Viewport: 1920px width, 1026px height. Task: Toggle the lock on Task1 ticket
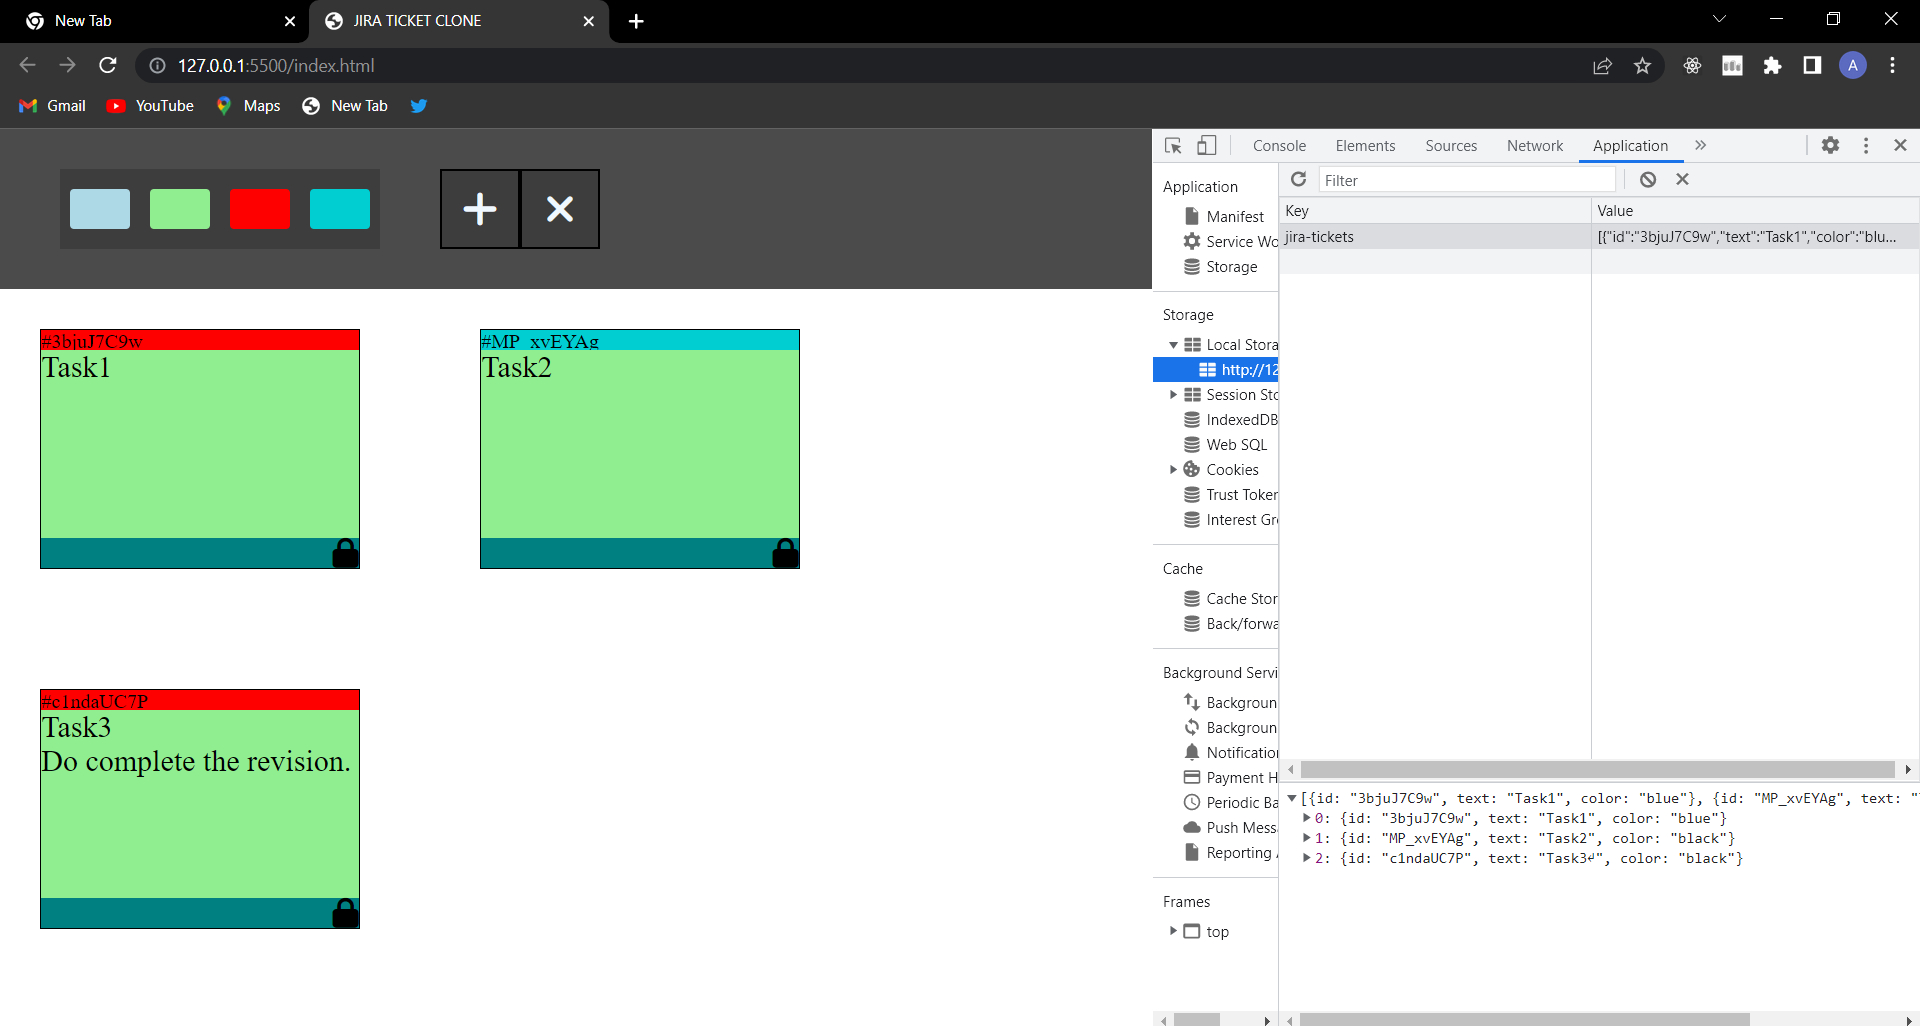[345, 553]
